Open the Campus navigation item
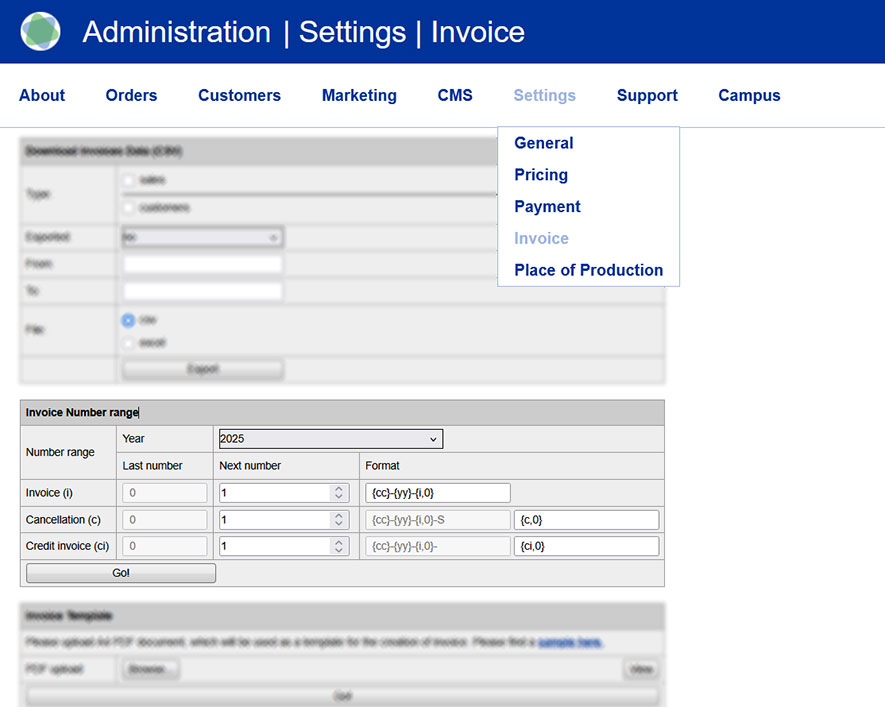 [749, 96]
